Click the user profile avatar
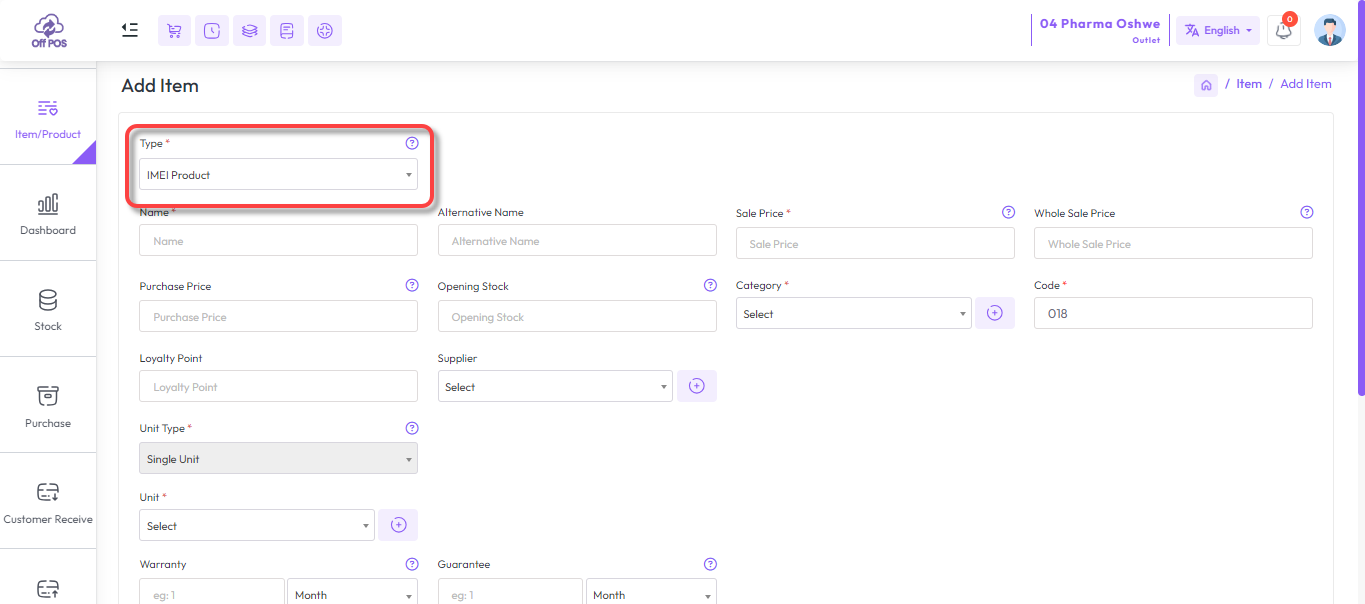Viewport: 1365px width, 604px height. pos(1329,31)
